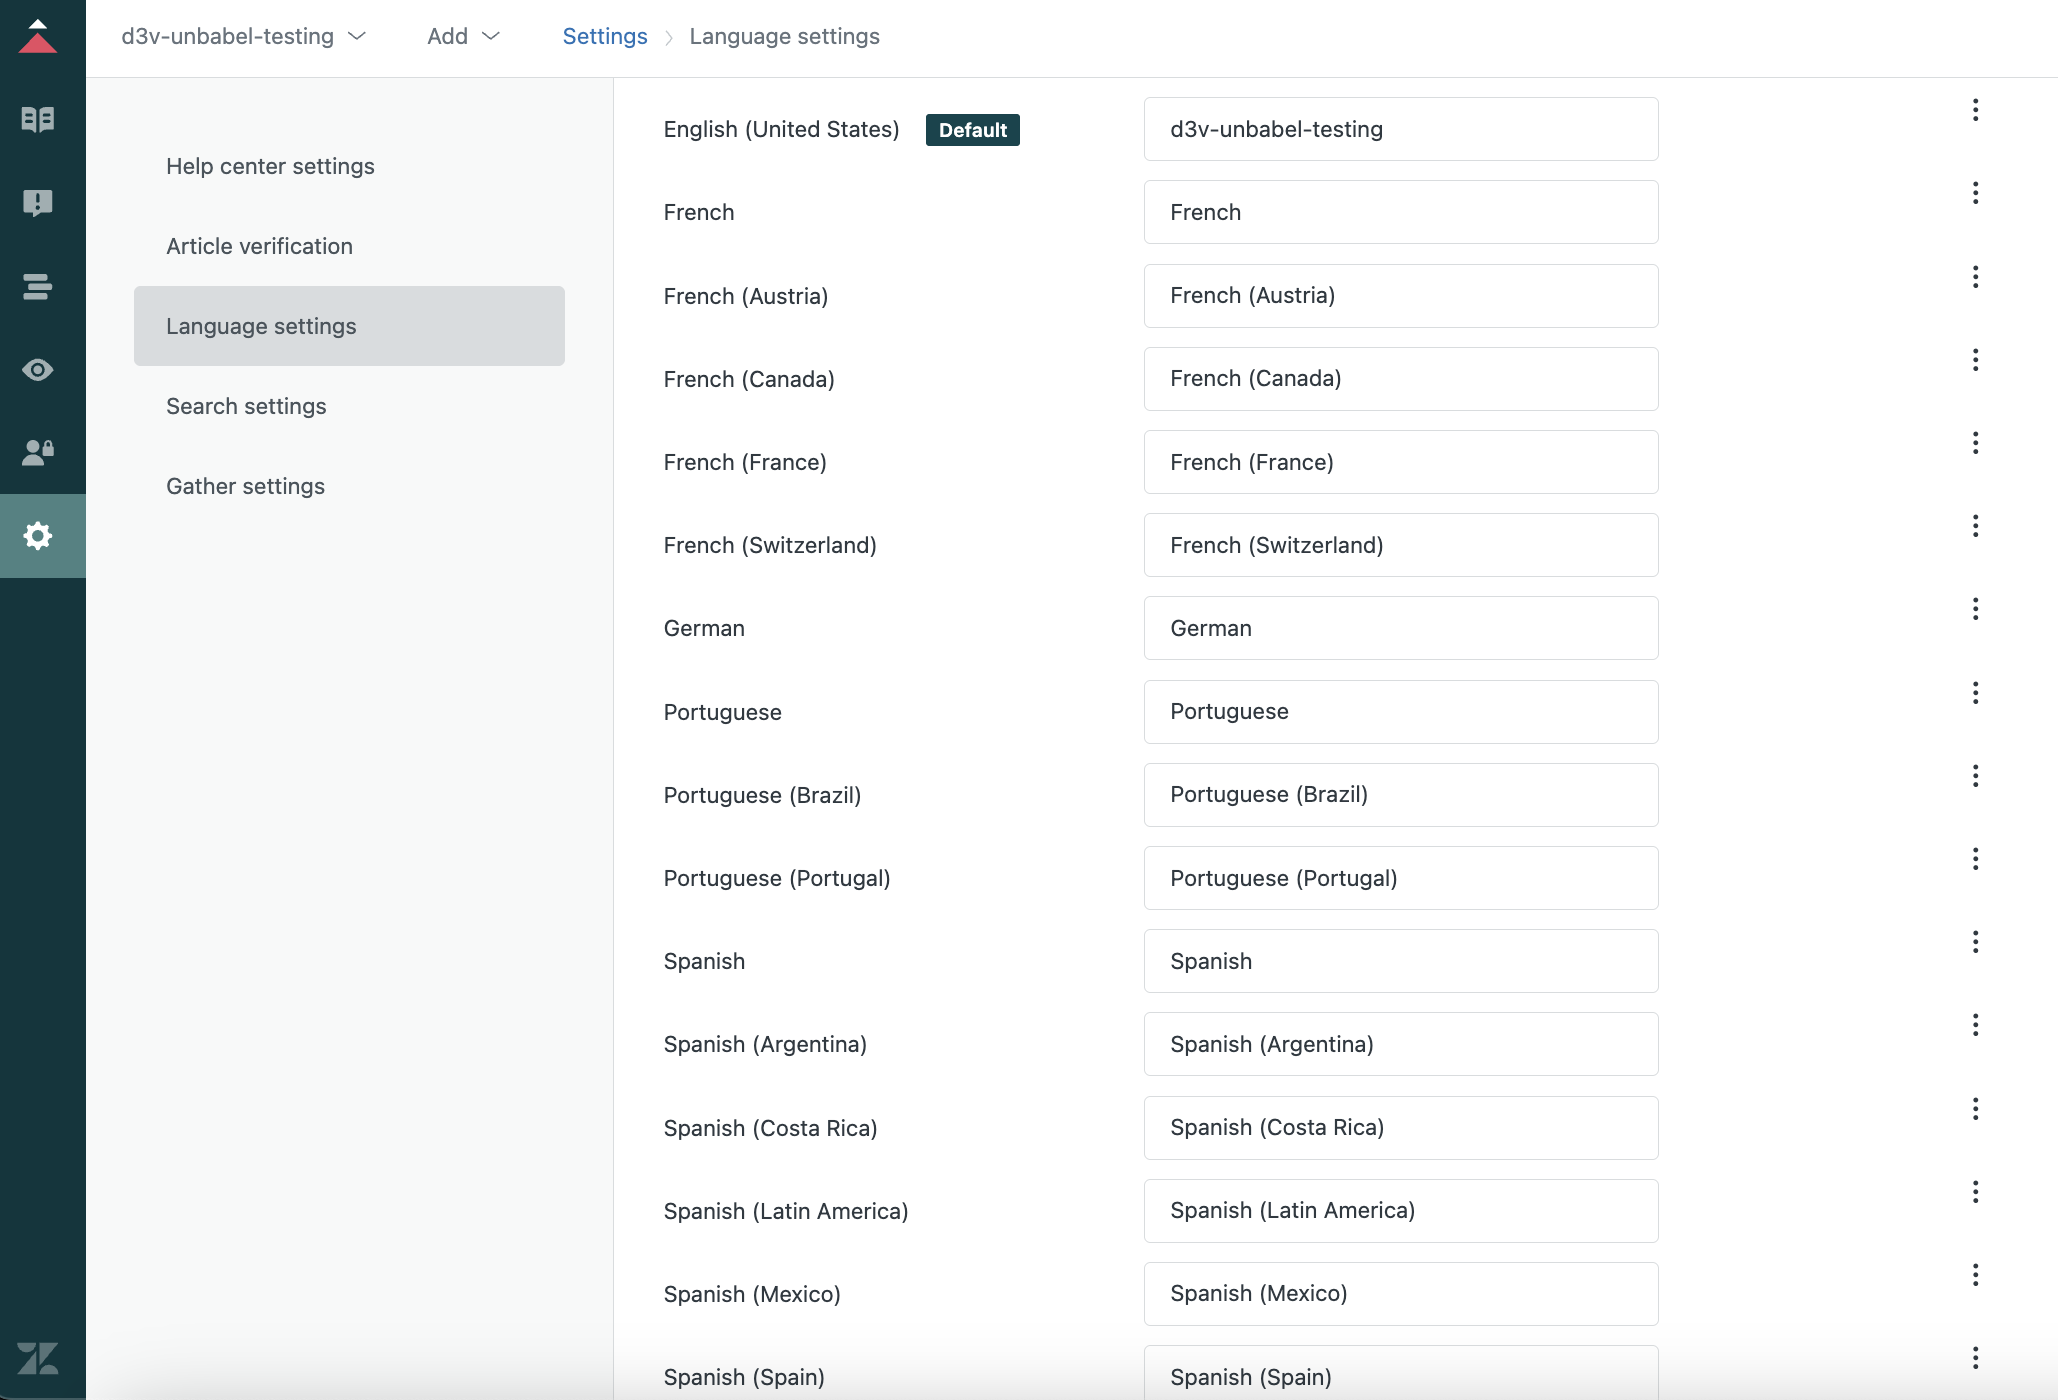Open options menu for French (France)
2058x1400 pixels.
coord(1975,443)
